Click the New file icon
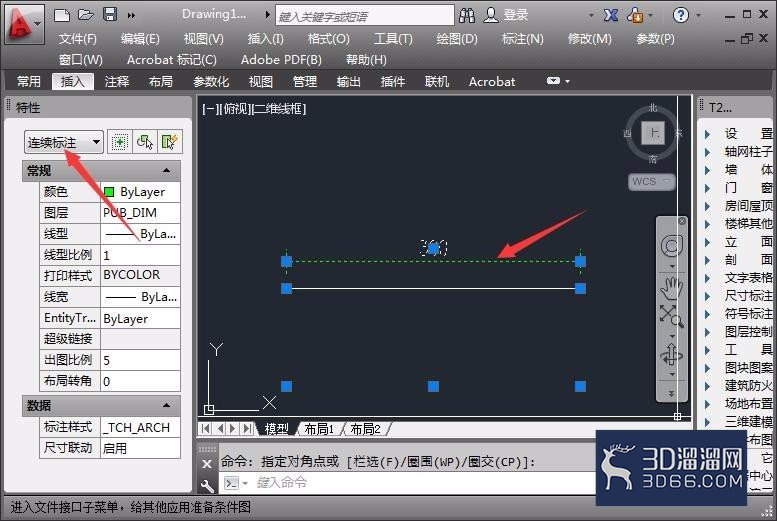Screen dimensions: 777x521 61,15
